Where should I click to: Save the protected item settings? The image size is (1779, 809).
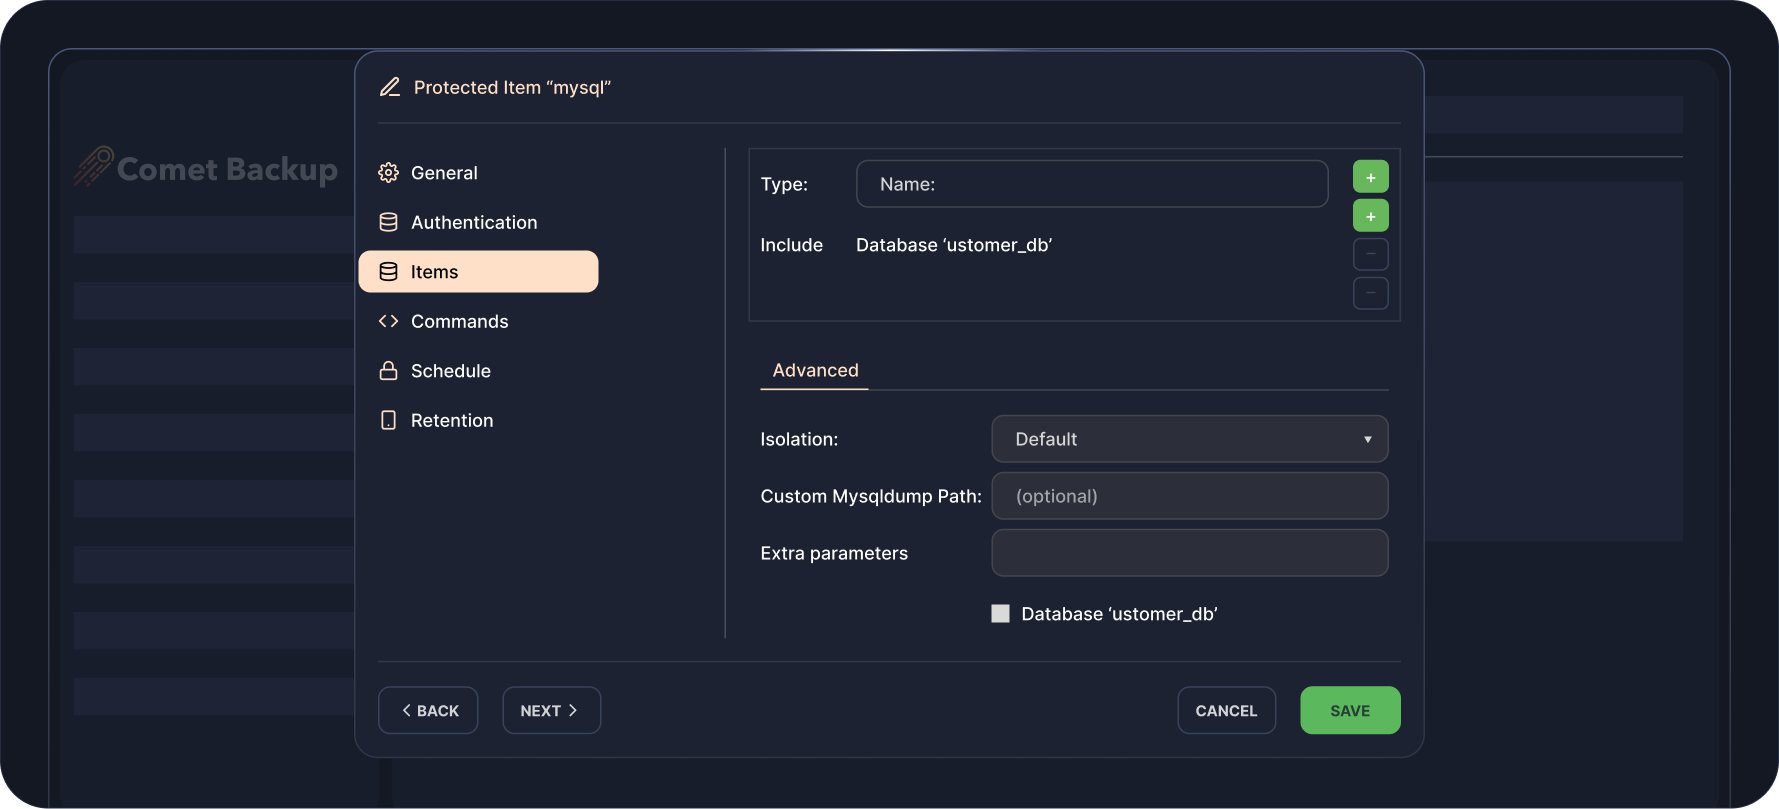[1349, 710]
